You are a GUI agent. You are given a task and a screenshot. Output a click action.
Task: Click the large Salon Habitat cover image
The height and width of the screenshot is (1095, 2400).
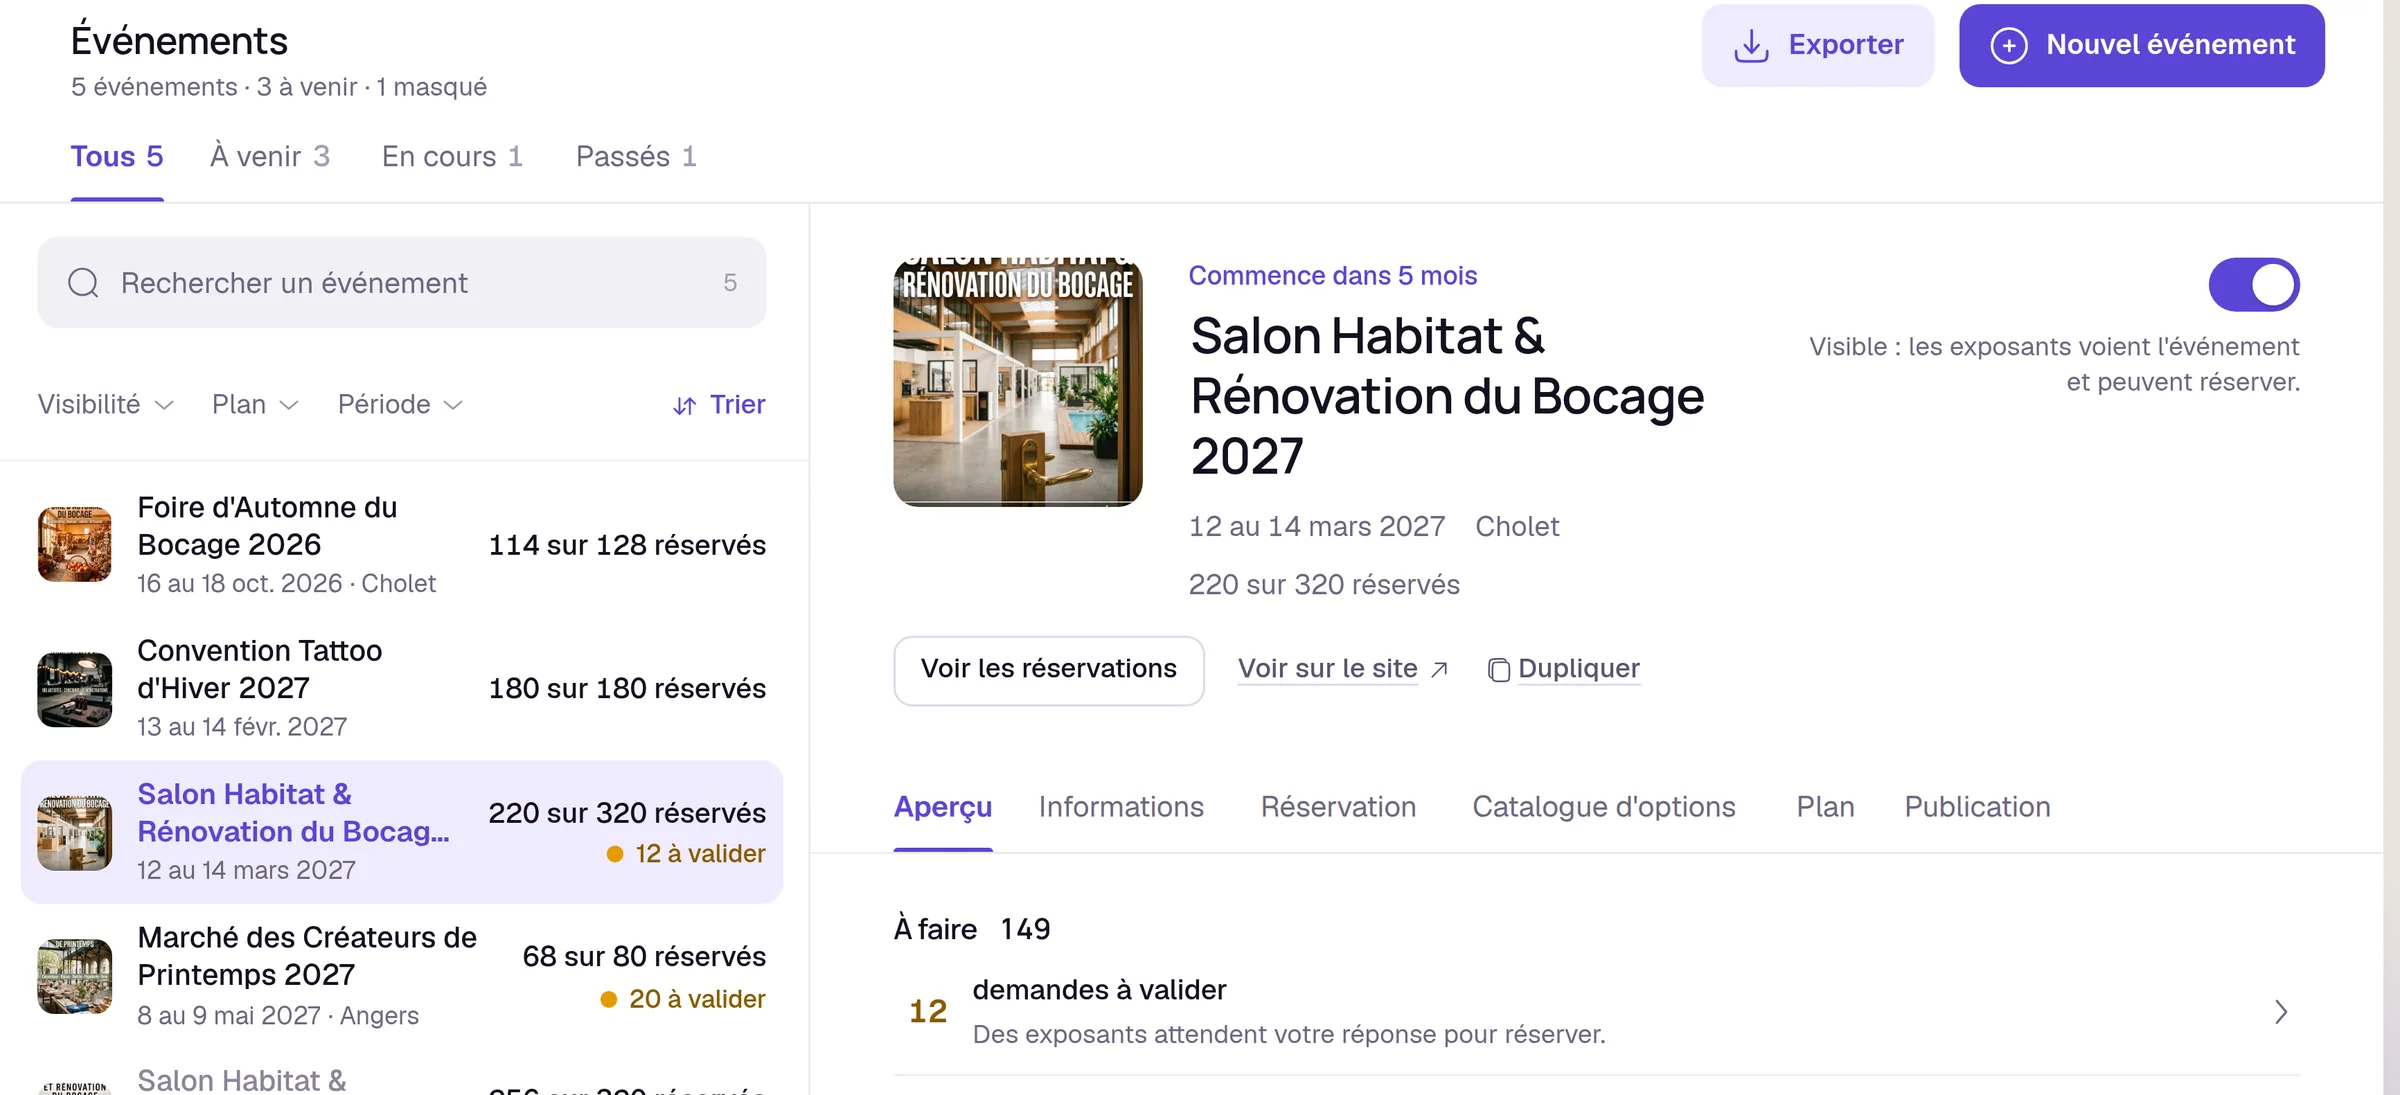[x=1018, y=382]
